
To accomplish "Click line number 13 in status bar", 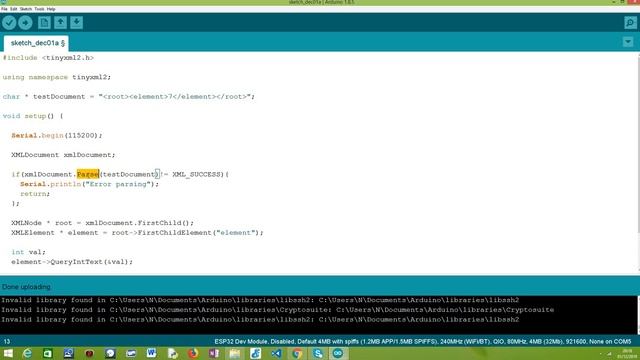I will [x=7, y=342].
